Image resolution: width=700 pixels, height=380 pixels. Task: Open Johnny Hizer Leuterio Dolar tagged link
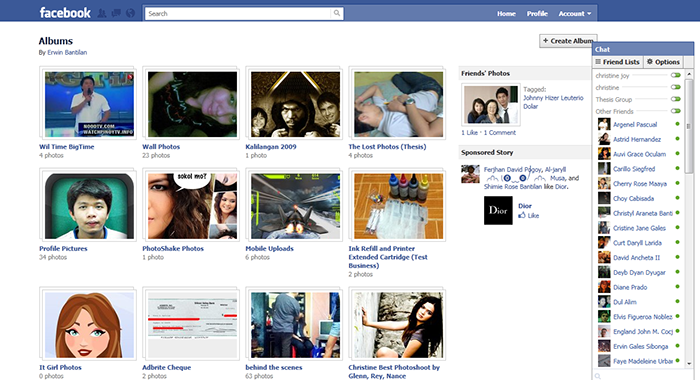(x=553, y=102)
